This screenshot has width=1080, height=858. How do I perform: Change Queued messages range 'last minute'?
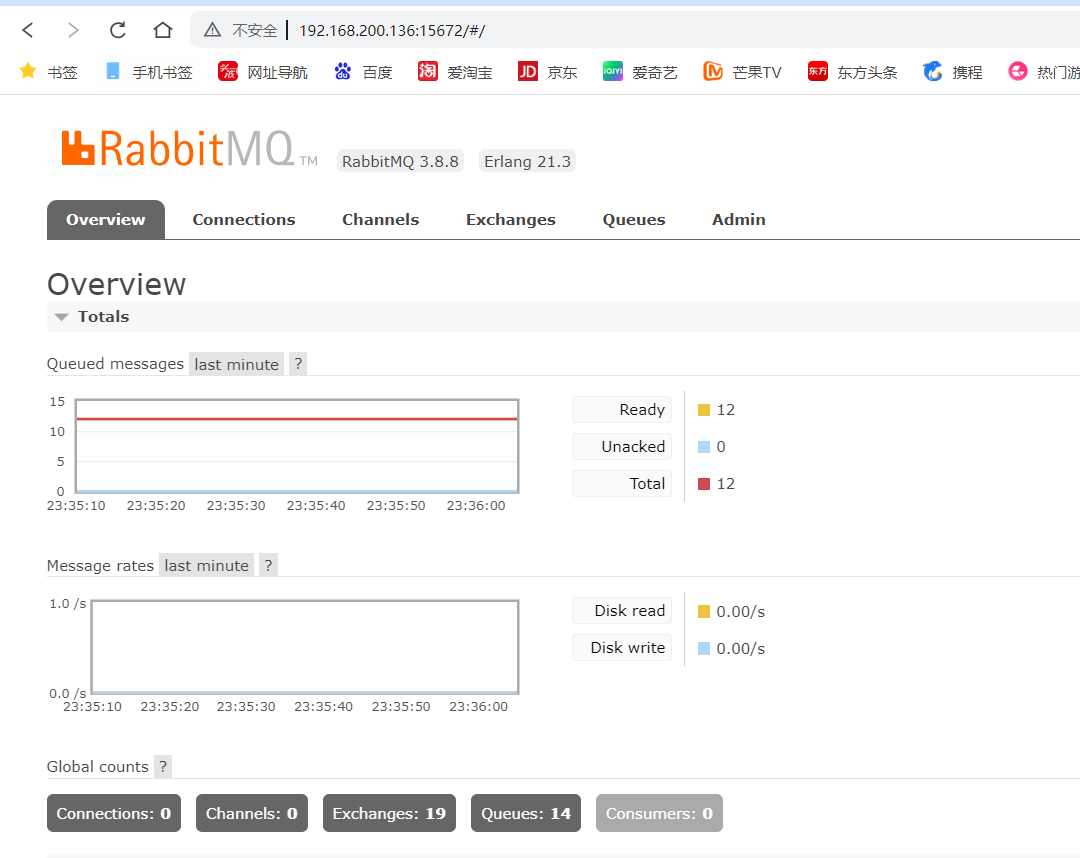[236, 364]
